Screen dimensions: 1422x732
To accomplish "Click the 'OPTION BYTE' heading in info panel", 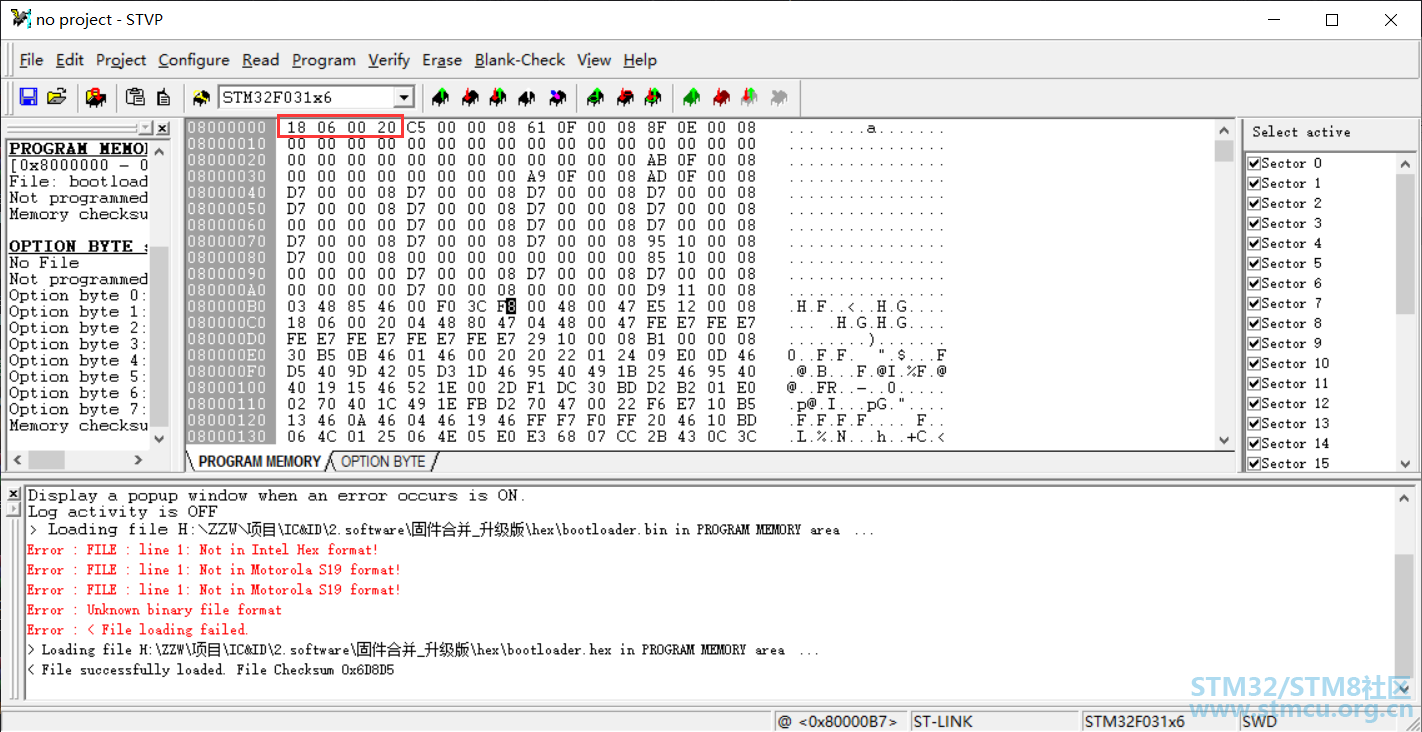I will click(x=78, y=246).
